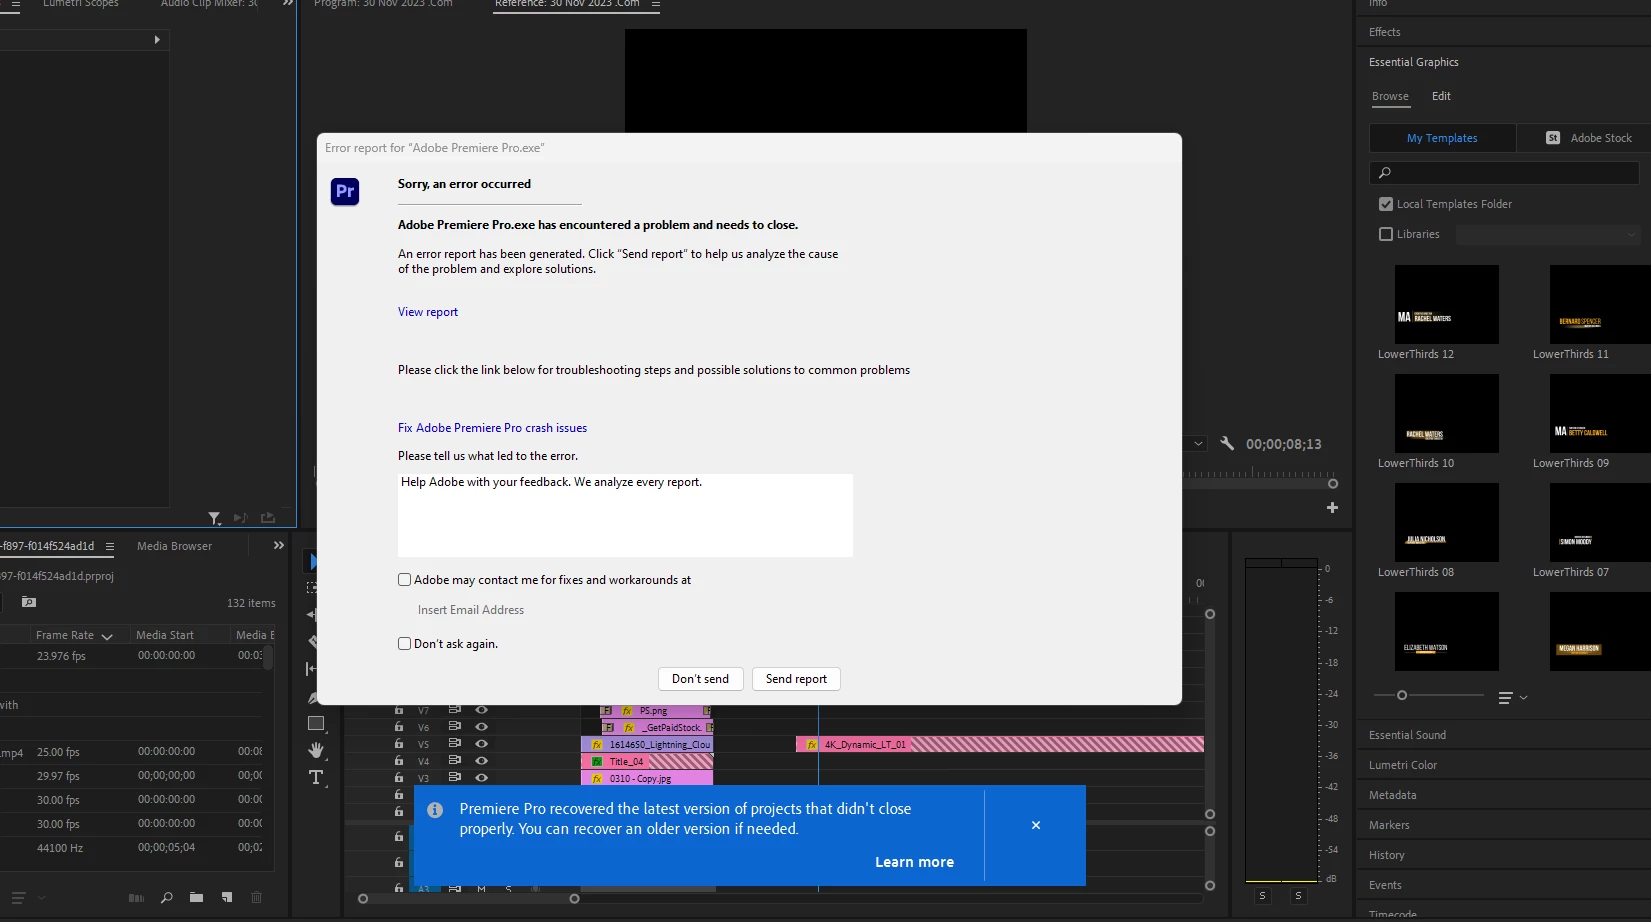
Task: Solo the right audio meter channel
Action: click(1298, 896)
